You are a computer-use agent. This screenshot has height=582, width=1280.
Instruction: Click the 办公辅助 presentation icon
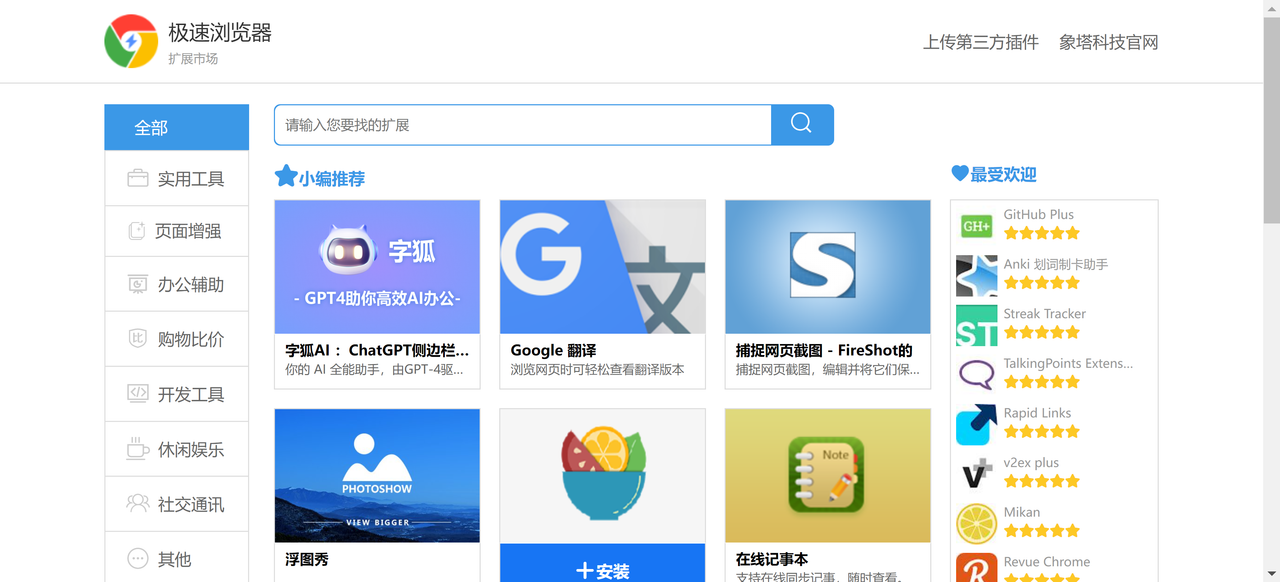[138, 284]
